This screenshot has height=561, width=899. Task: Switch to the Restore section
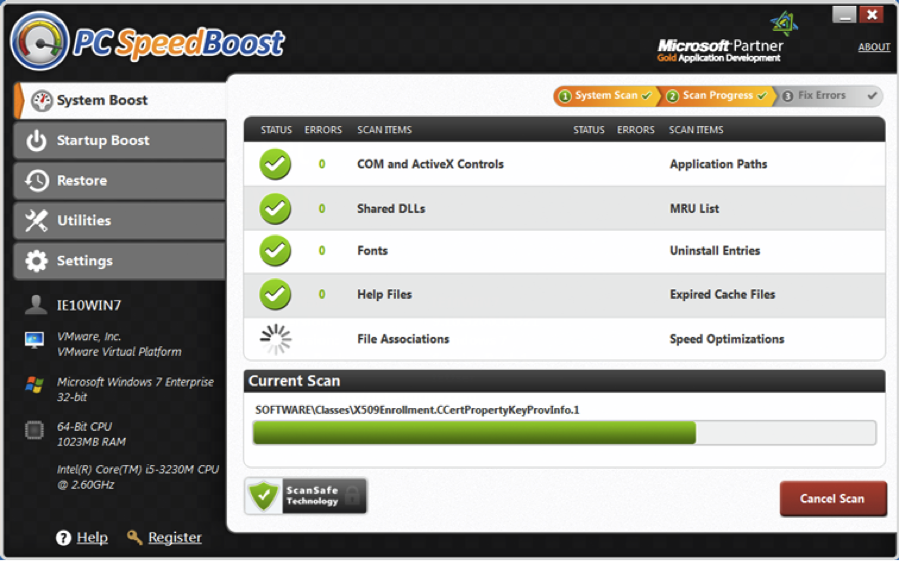point(120,181)
